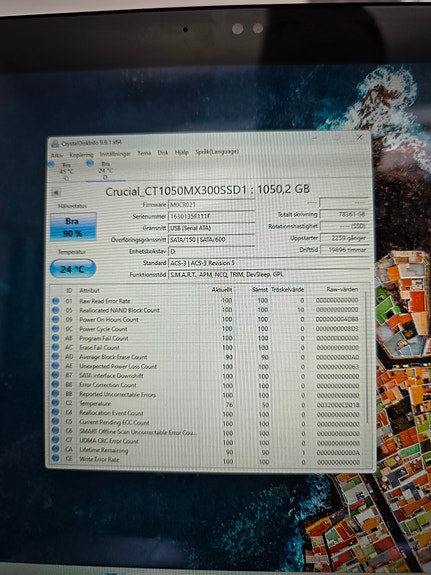Viewport: 431px width, 575px height.
Task: Open the Tema menu
Action: pyautogui.click(x=144, y=153)
